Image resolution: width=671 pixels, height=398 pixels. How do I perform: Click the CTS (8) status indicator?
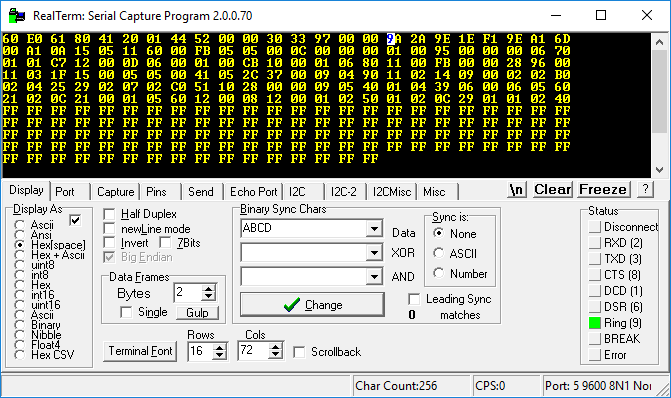[x=595, y=275]
